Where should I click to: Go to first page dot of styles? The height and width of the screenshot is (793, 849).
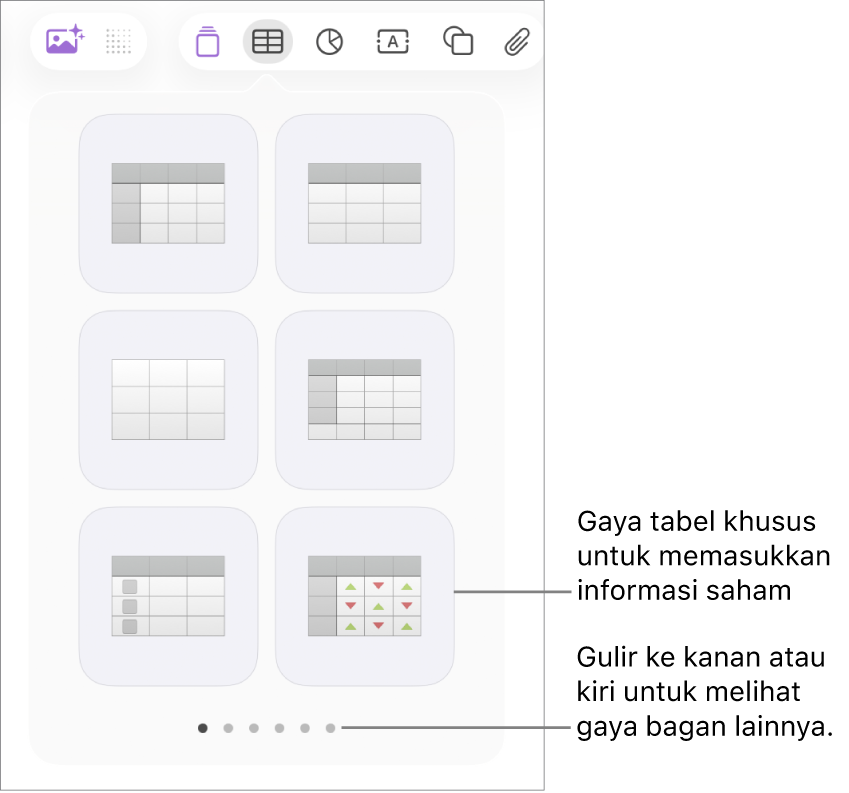point(203,728)
